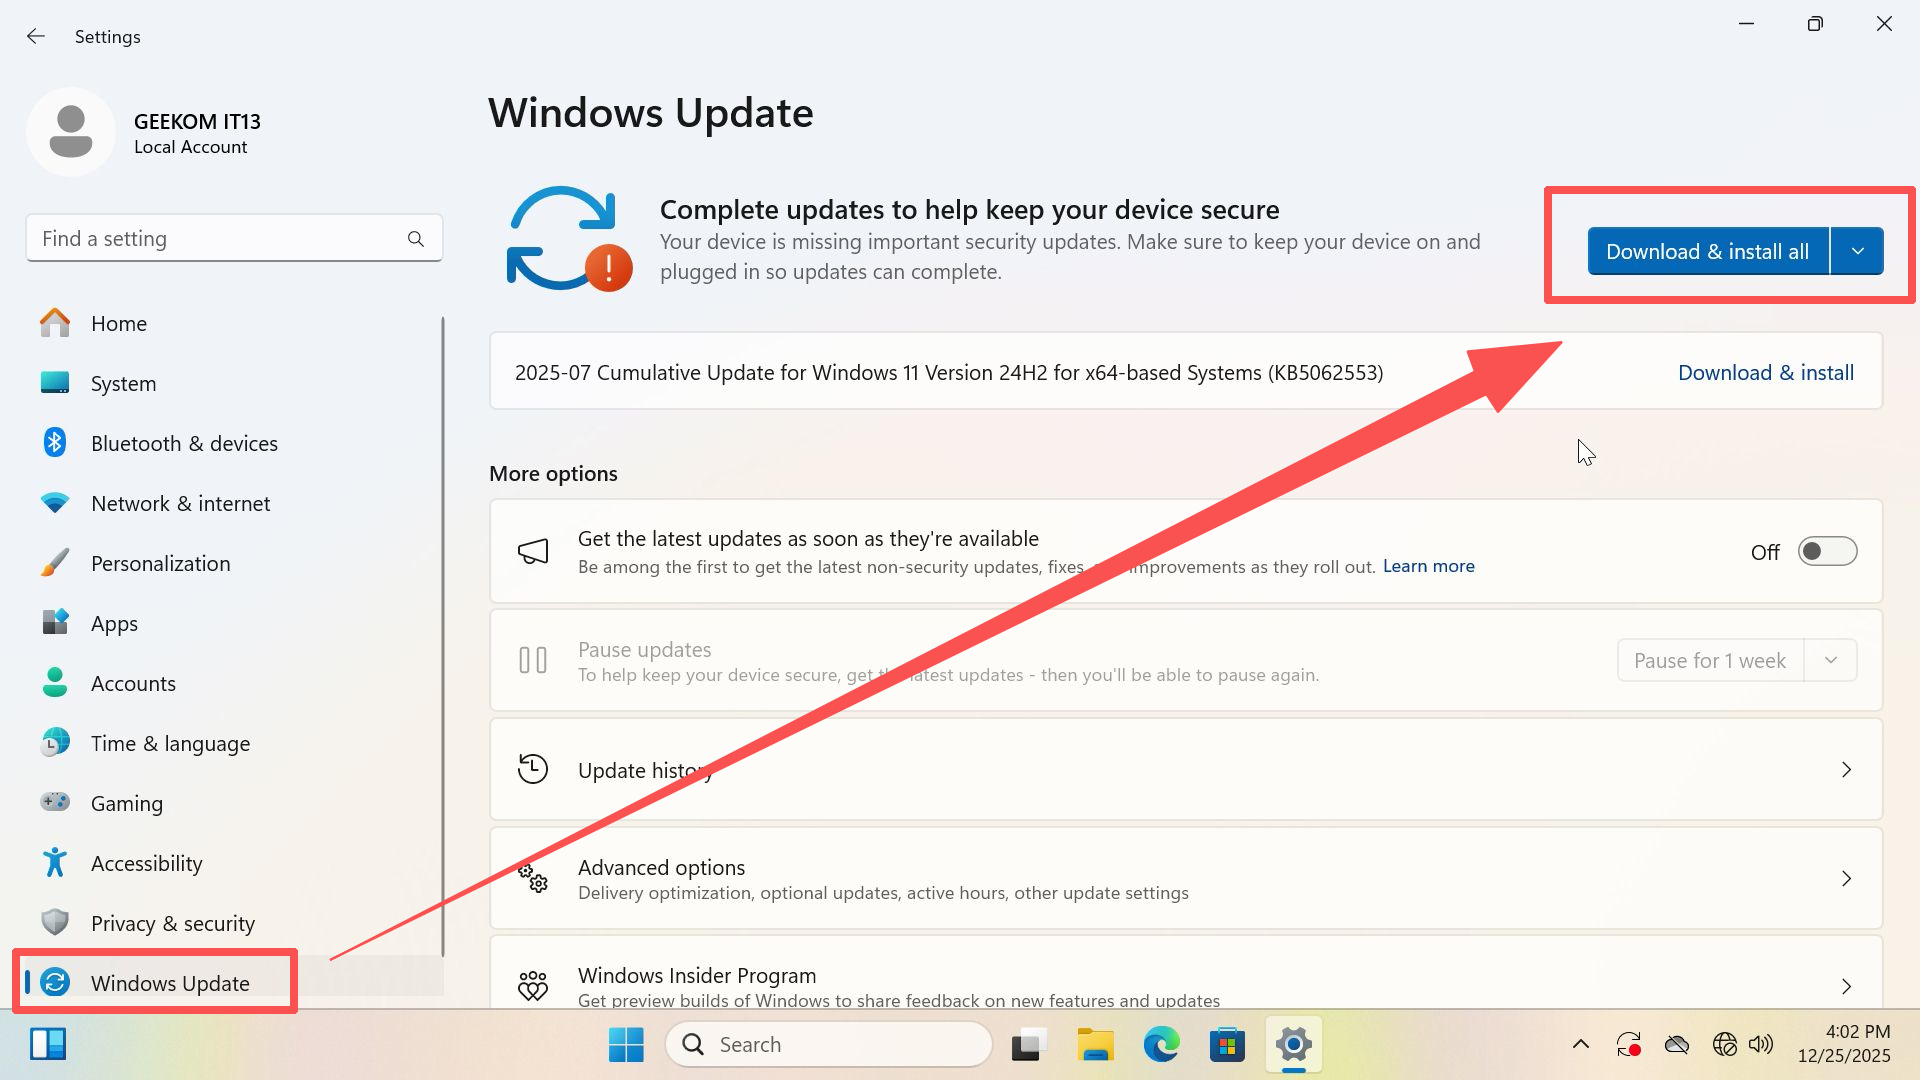Click inside the Find a setting search box
The height and width of the screenshot is (1080, 1920).
tap(220, 238)
